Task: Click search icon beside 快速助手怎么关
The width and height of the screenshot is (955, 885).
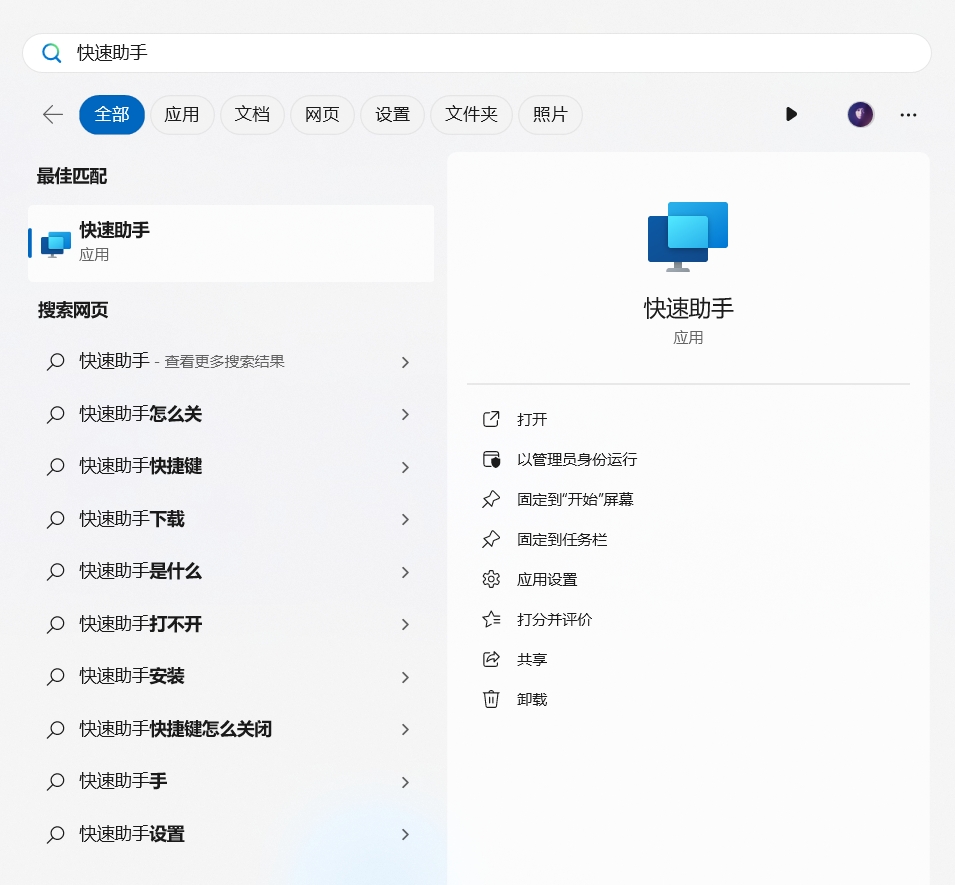Action: click(x=55, y=414)
